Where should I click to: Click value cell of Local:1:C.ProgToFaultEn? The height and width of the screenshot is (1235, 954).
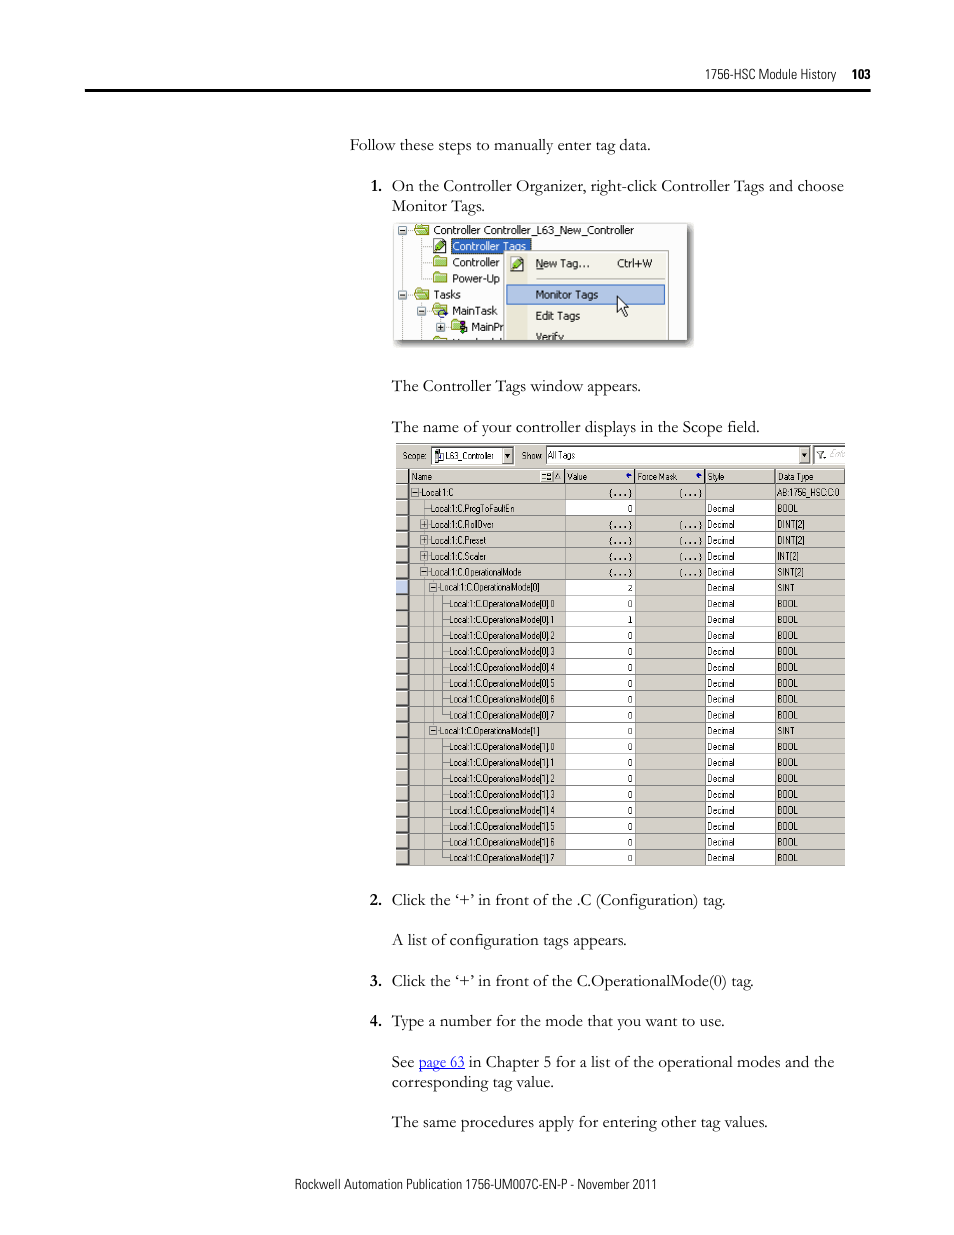(x=600, y=509)
